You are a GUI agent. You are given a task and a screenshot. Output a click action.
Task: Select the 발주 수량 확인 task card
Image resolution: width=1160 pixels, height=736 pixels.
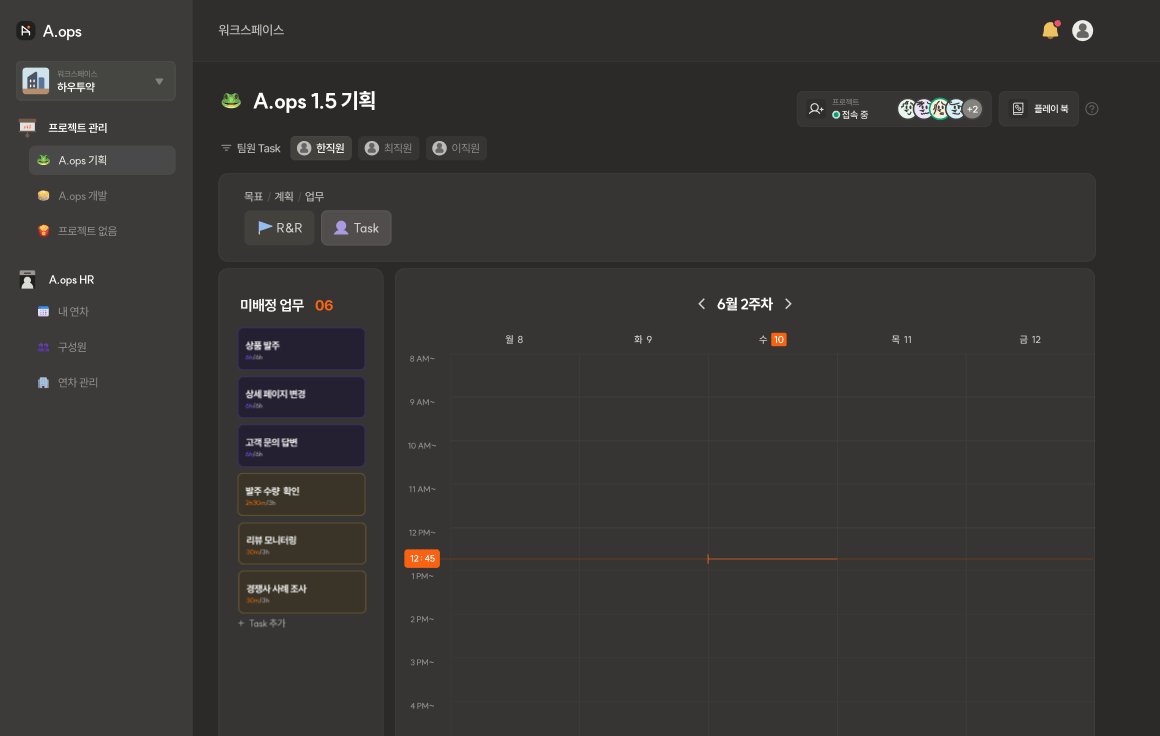tap(301, 494)
